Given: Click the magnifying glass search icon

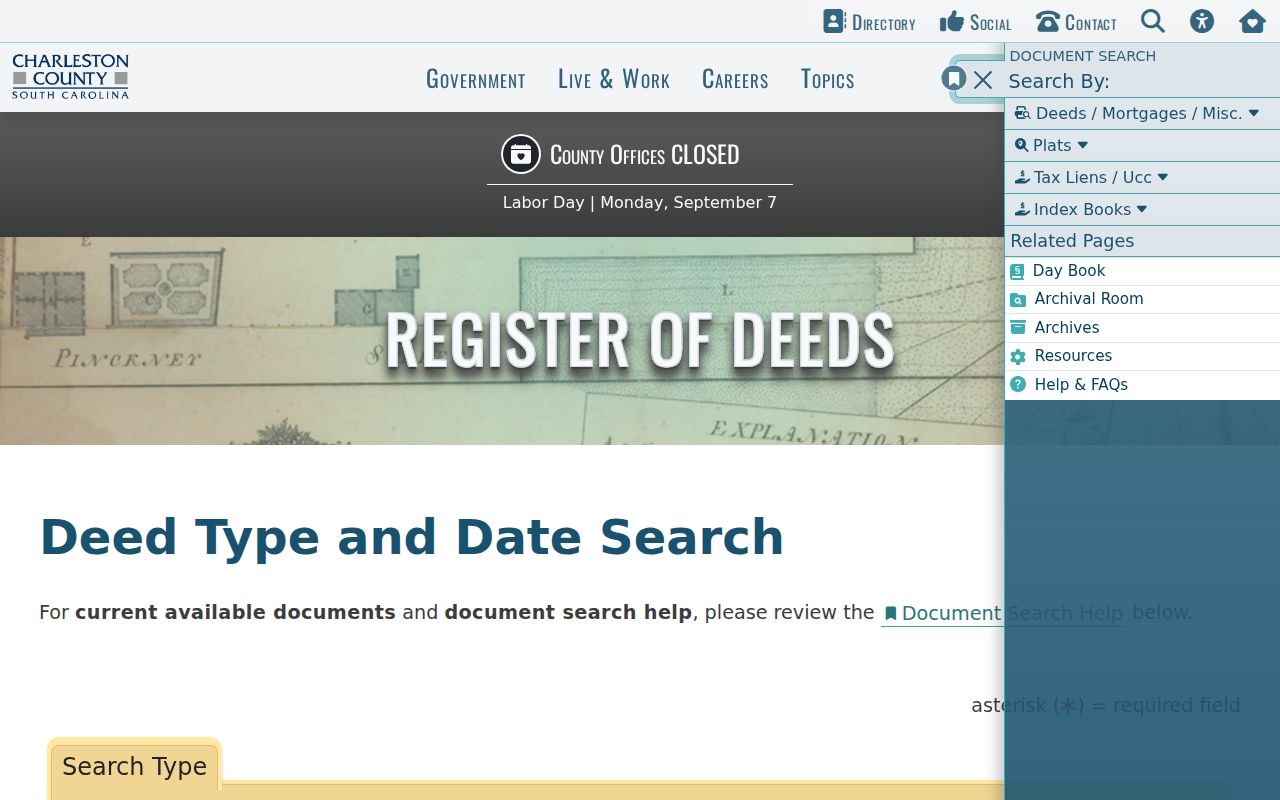Looking at the screenshot, I should [1153, 21].
